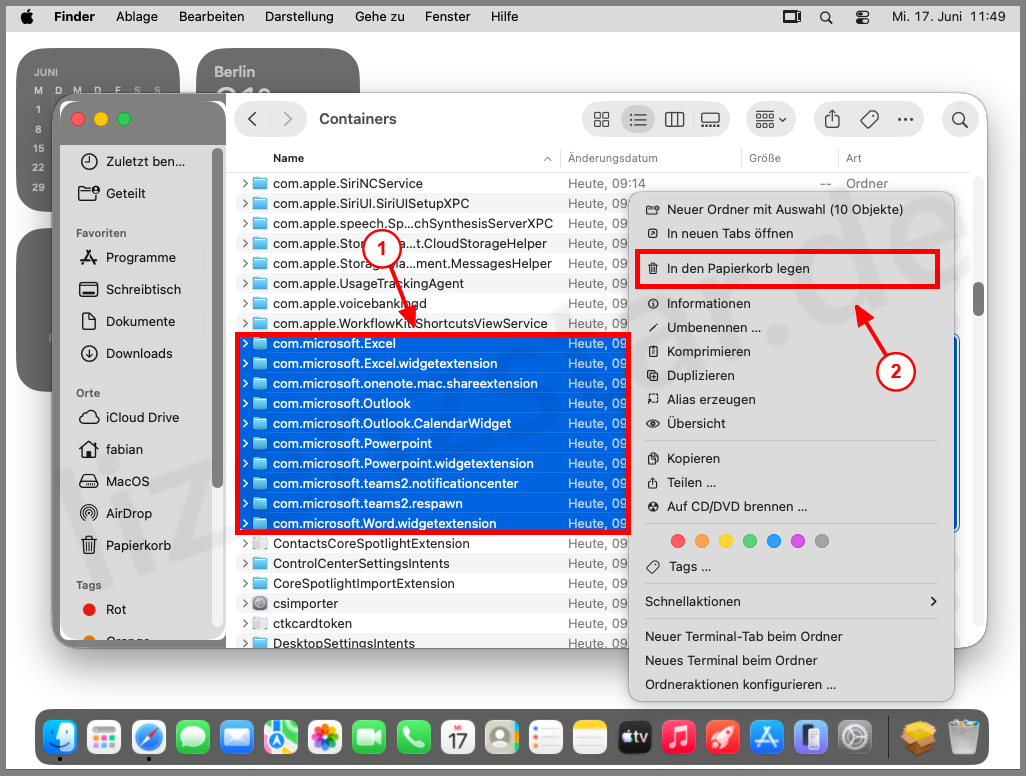The image size is (1026, 776).
Task: Open the more actions ellipsis menu
Action: pyautogui.click(x=906, y=120)
